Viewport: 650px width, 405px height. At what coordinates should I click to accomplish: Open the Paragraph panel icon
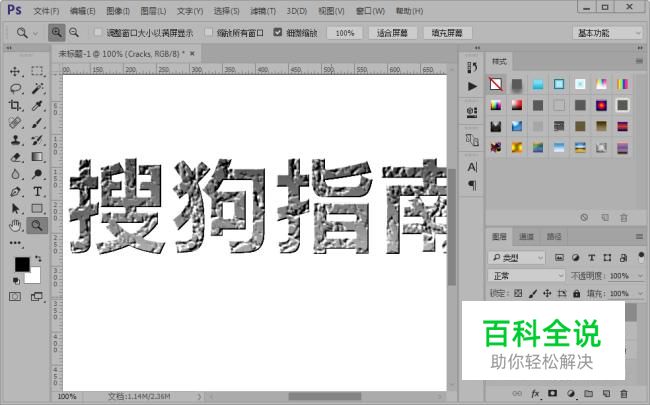[472, 185]
